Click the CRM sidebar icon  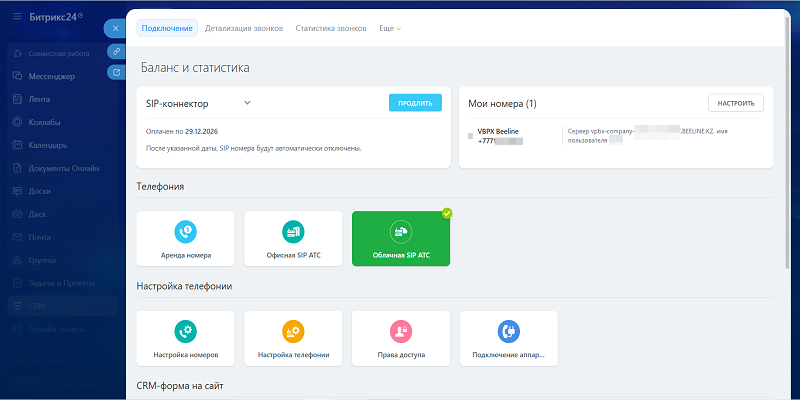point(17,306)
